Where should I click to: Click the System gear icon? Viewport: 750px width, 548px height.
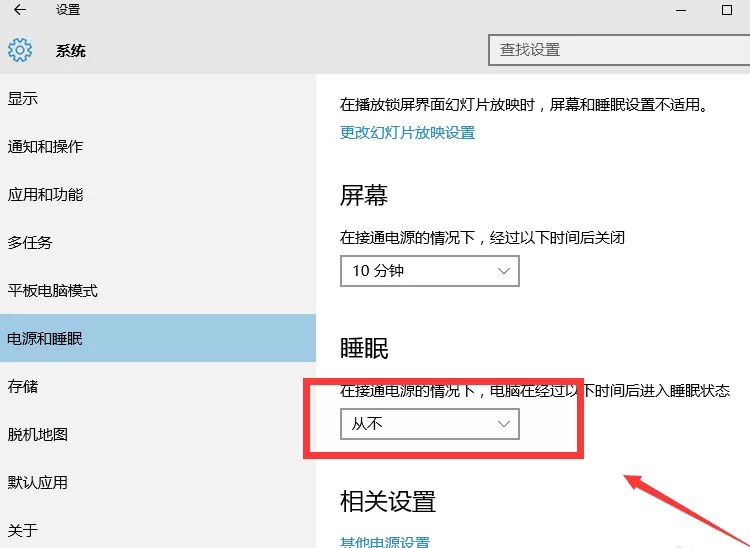pos(20,50)
